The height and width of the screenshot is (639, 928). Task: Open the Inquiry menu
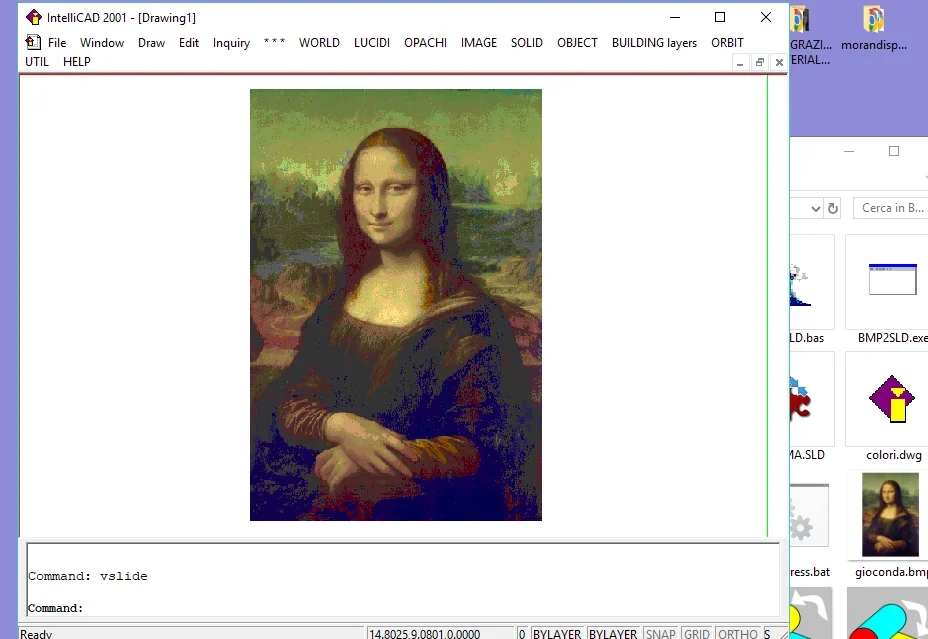[x=231, y=43]
